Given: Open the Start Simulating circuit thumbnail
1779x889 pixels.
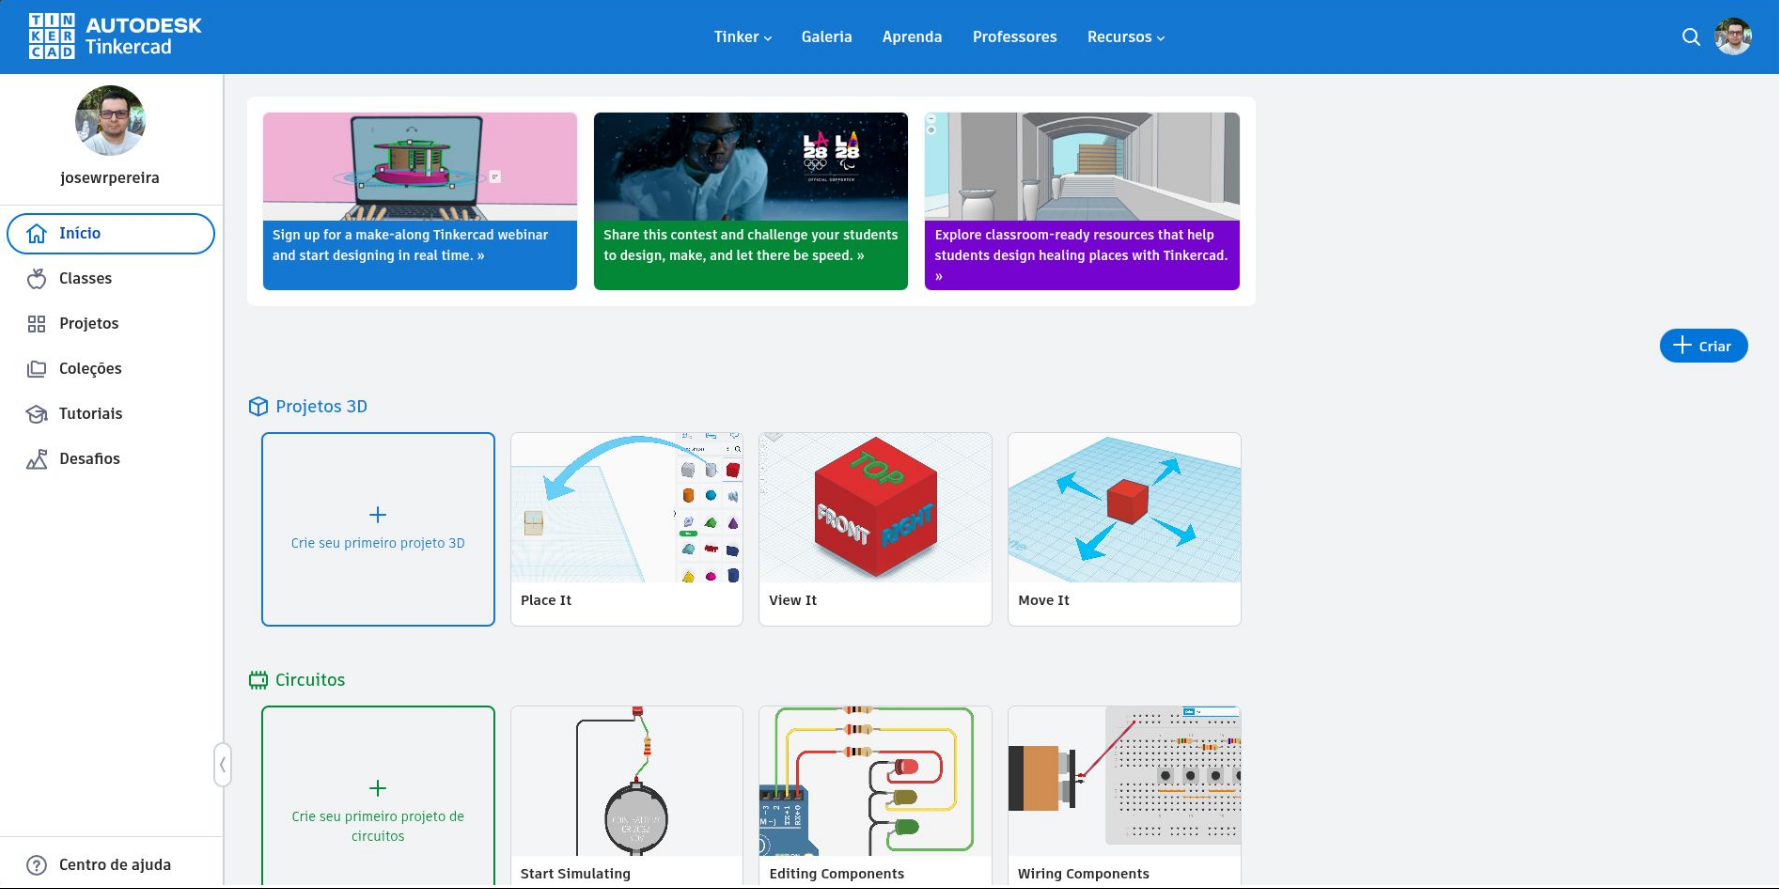Looking at the screenshot, I should pyautogui.click(x=627, y=781).
